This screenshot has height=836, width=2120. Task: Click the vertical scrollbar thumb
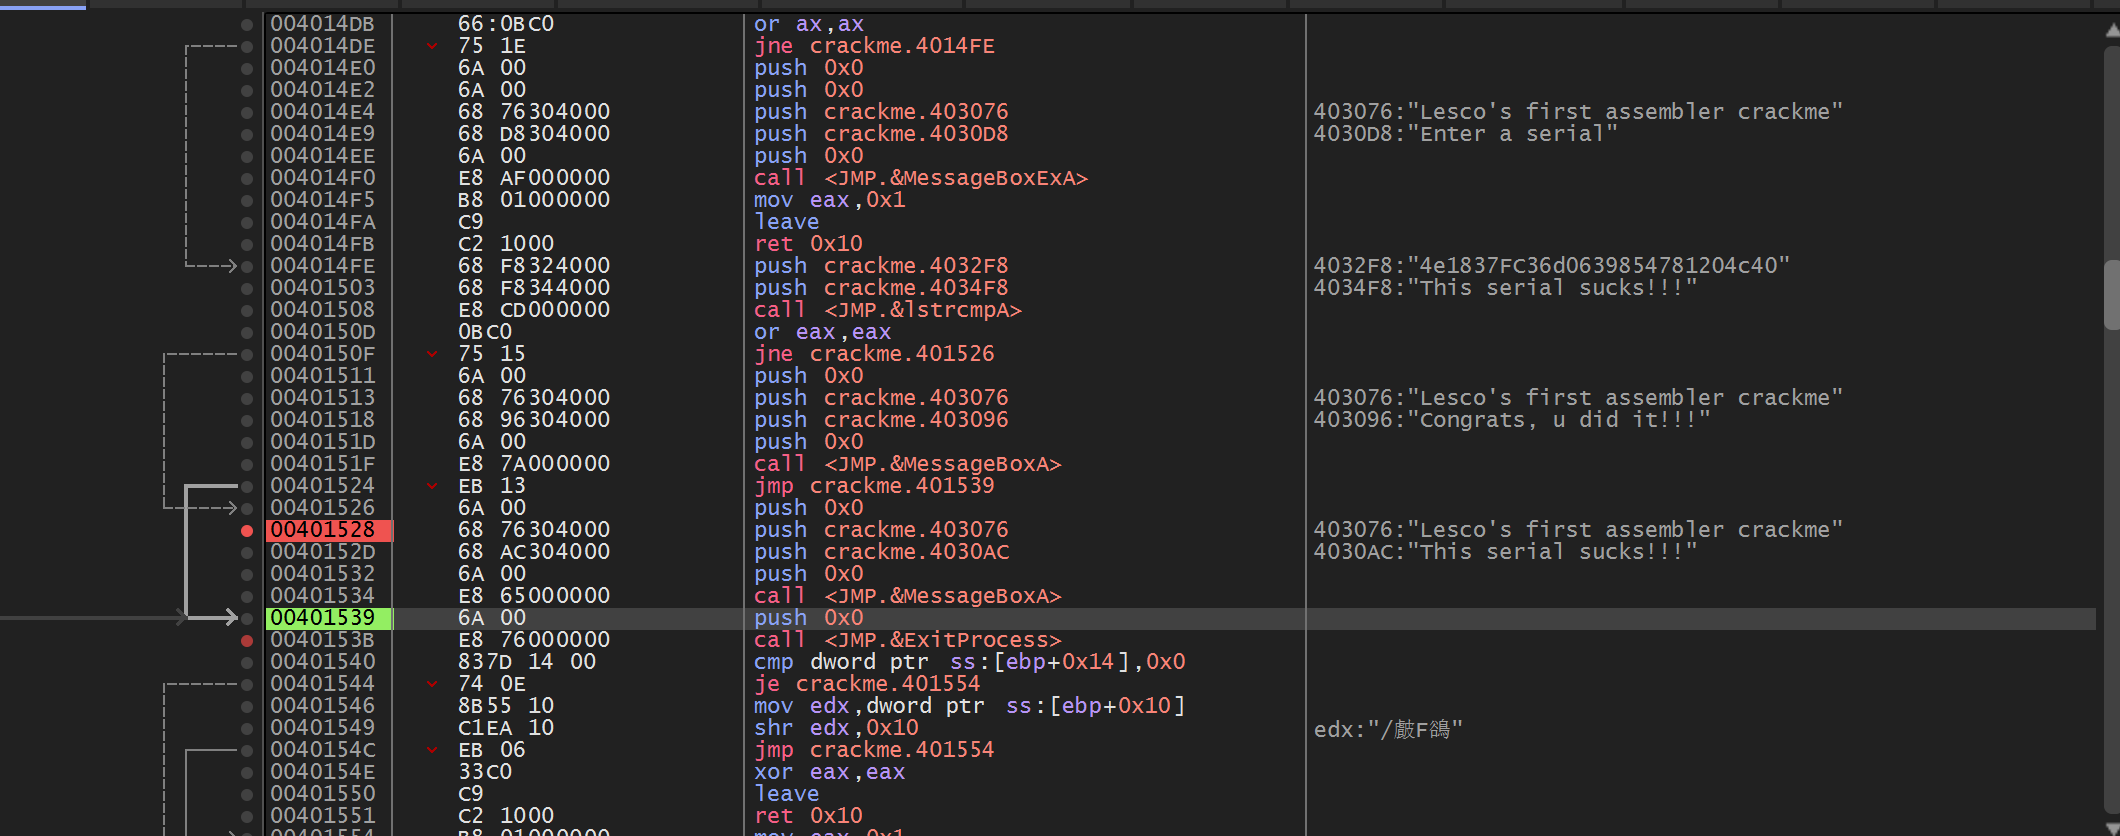point(2111,295)
